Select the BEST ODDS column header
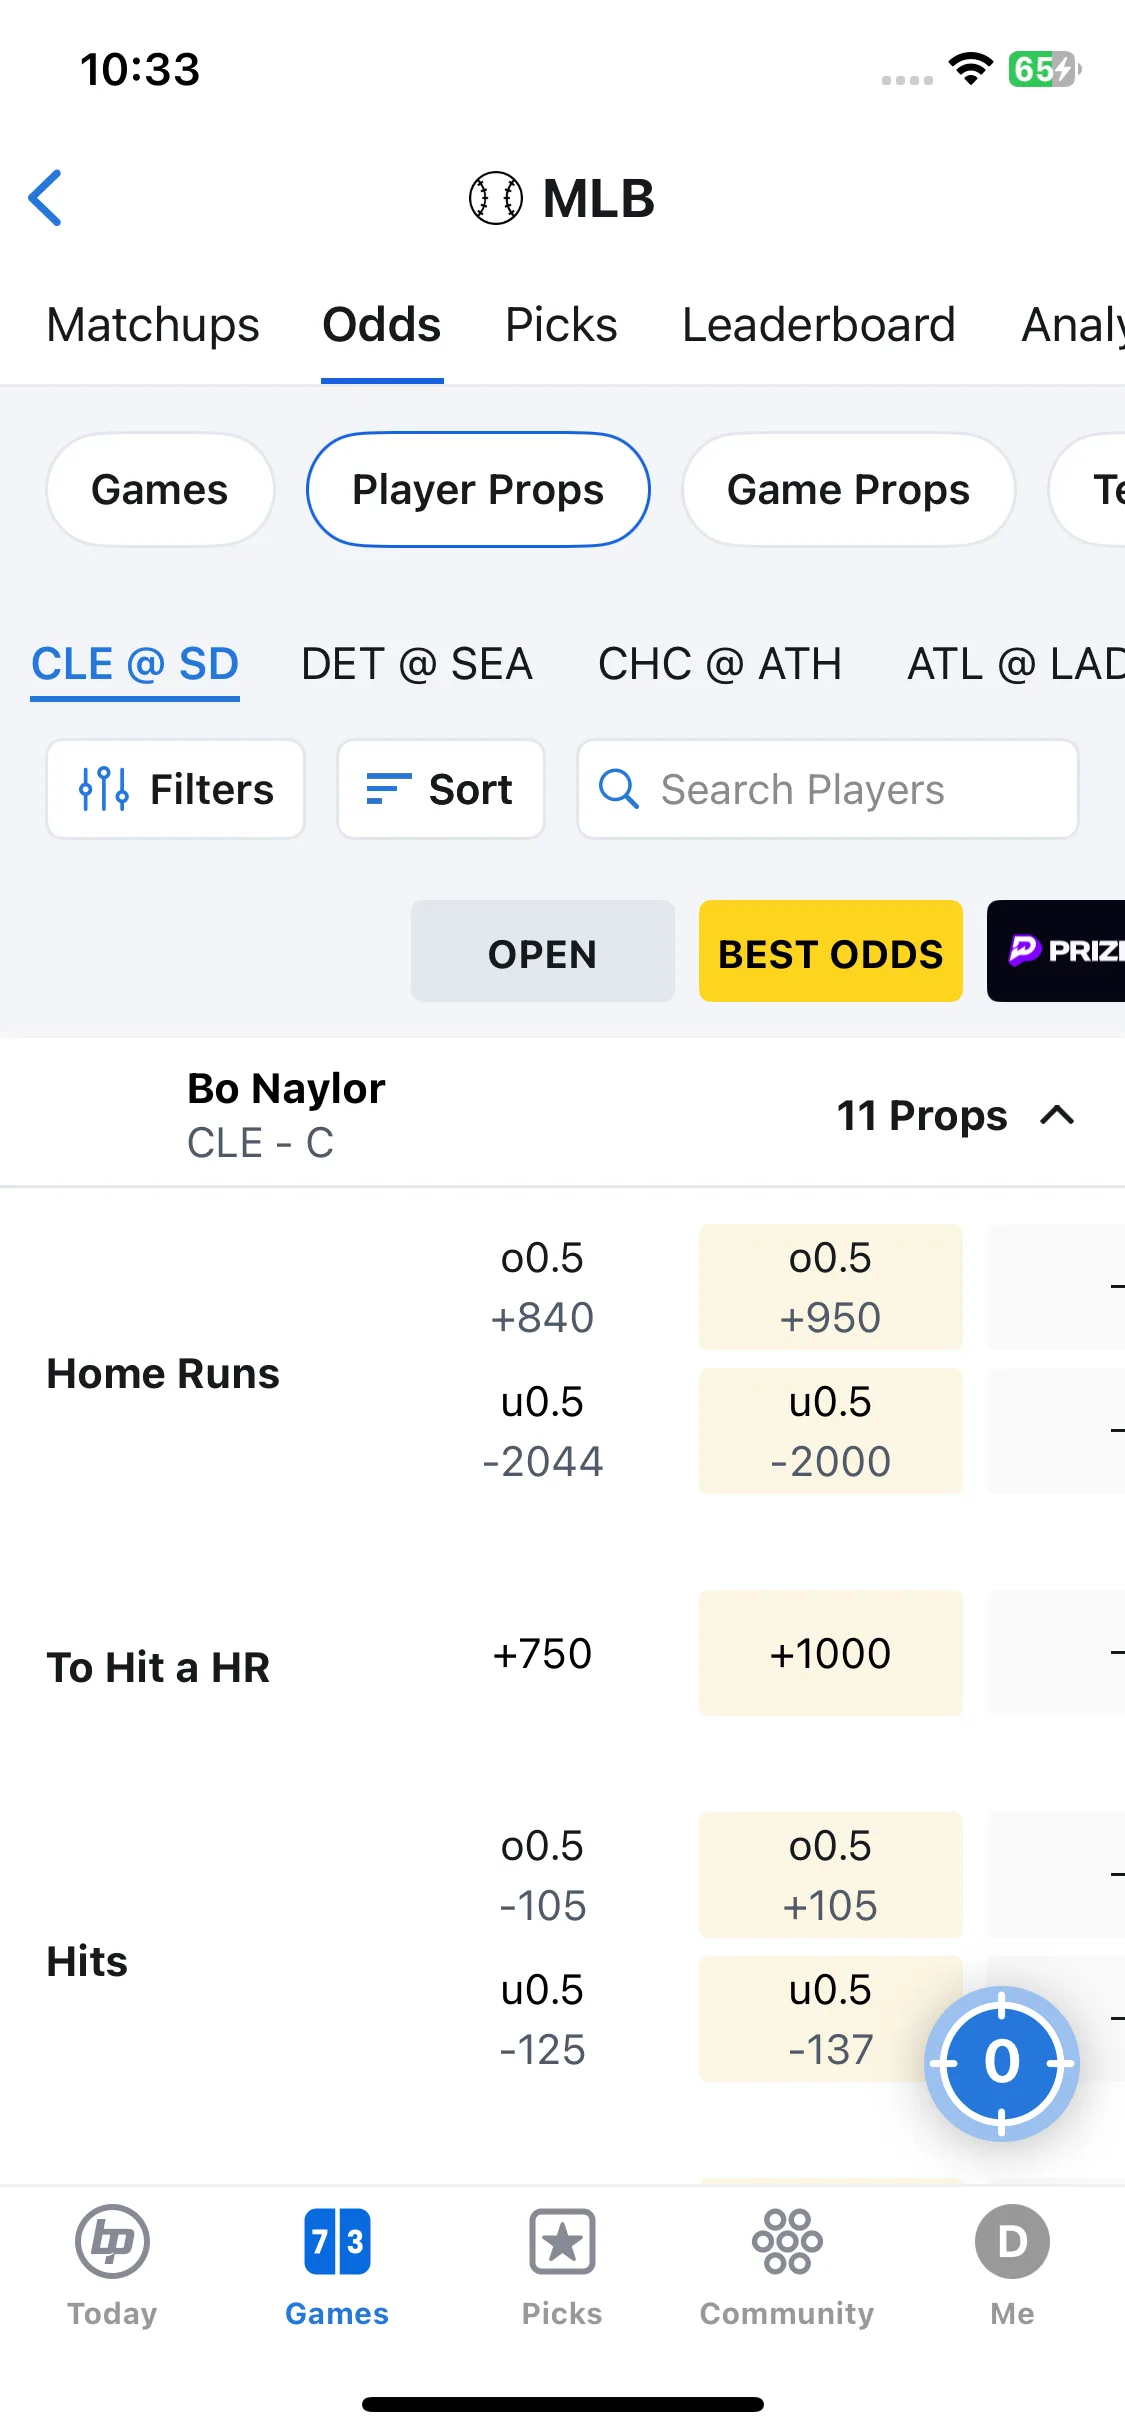The width and height of the screenshot is (1125, 2436). click(x=830, y=951)
